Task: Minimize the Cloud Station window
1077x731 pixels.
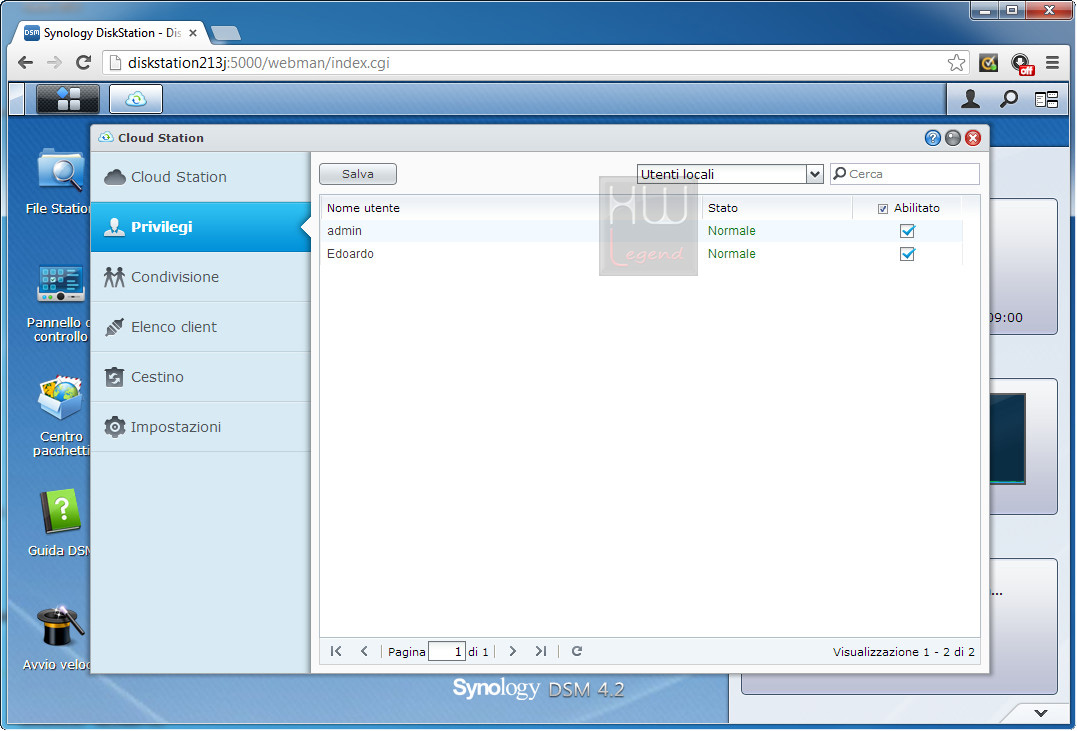Action: pyautogui.click(x=953, y=138)
